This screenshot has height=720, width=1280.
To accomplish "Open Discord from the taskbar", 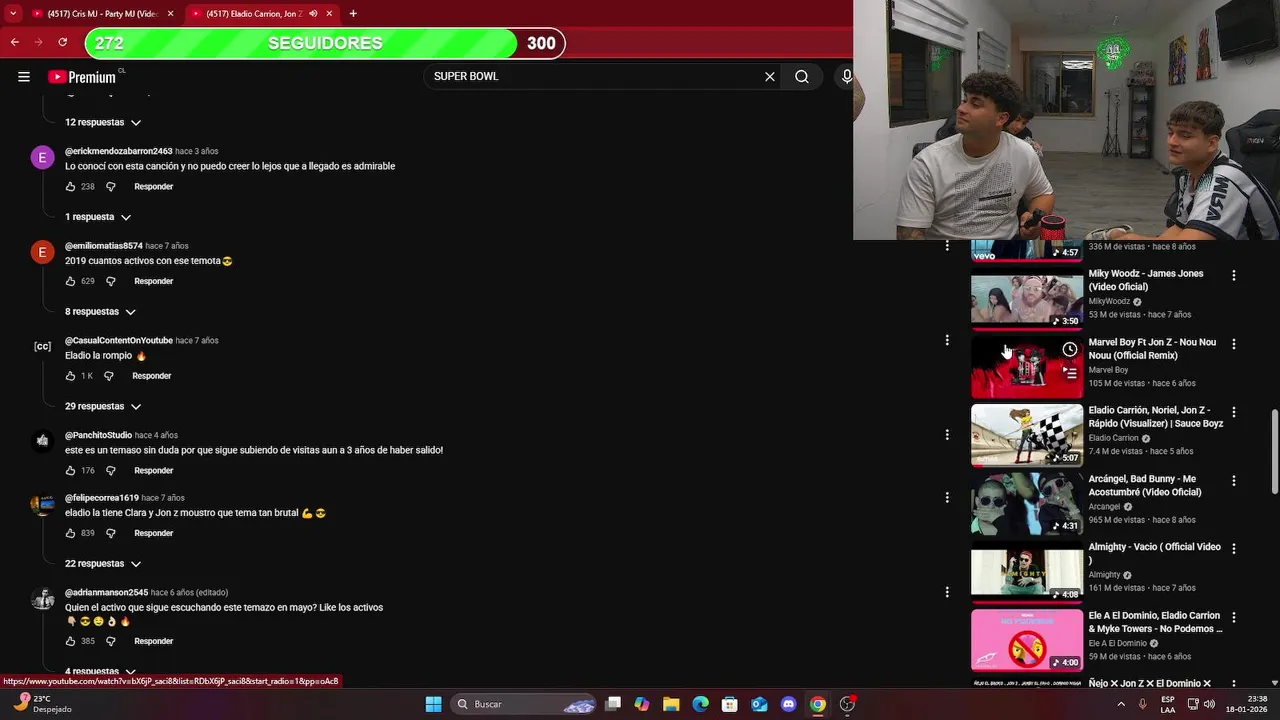I will [x=789, y=704].
